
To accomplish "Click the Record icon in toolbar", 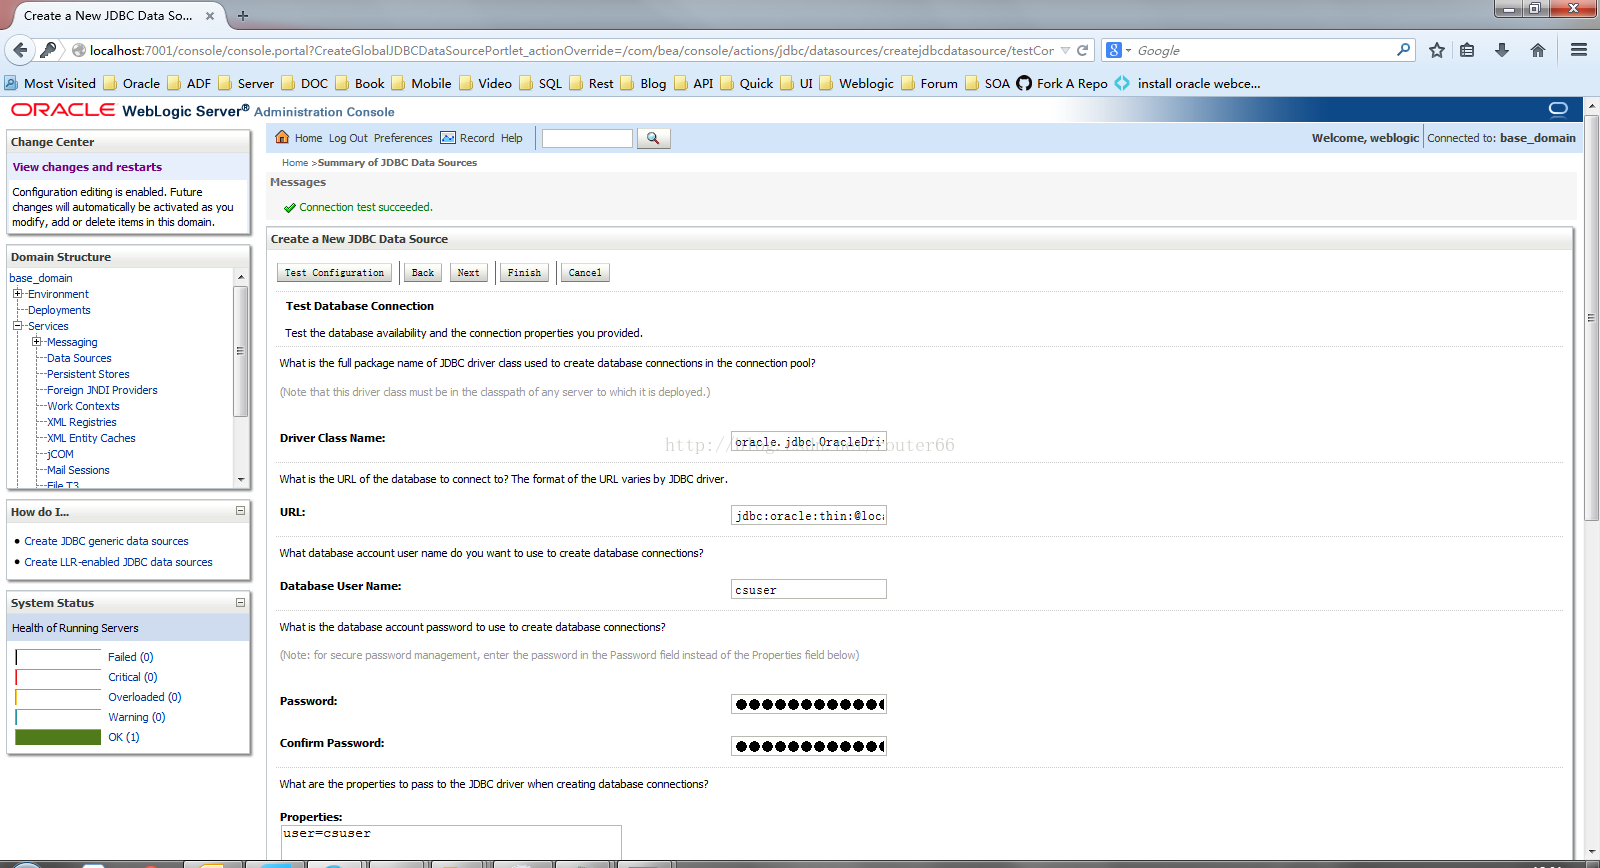I will point(448,138).
